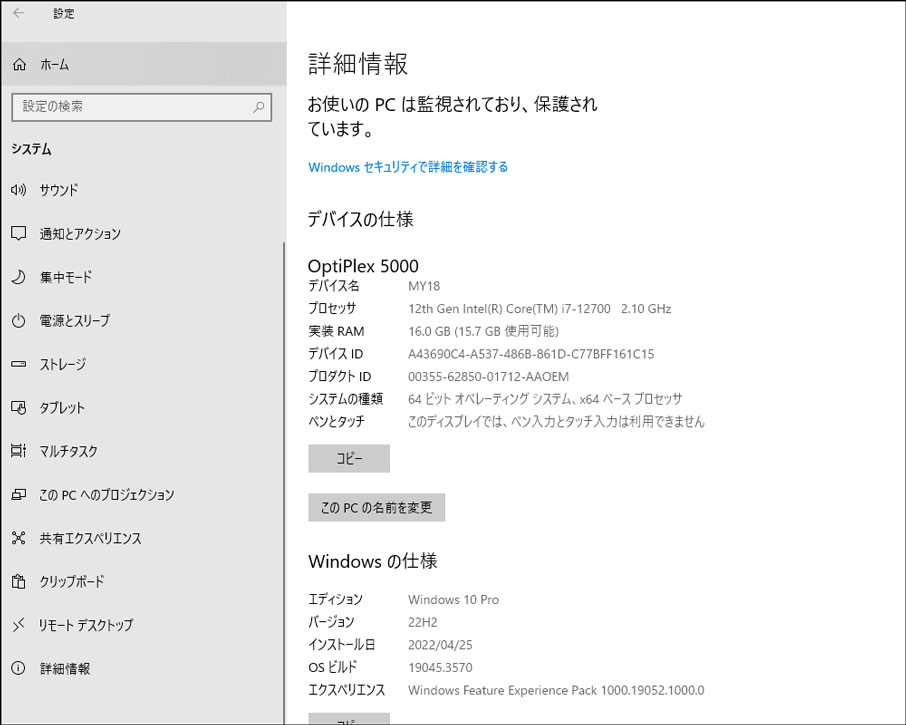Open この PC へのプロジェクション settings

(143, 495)
